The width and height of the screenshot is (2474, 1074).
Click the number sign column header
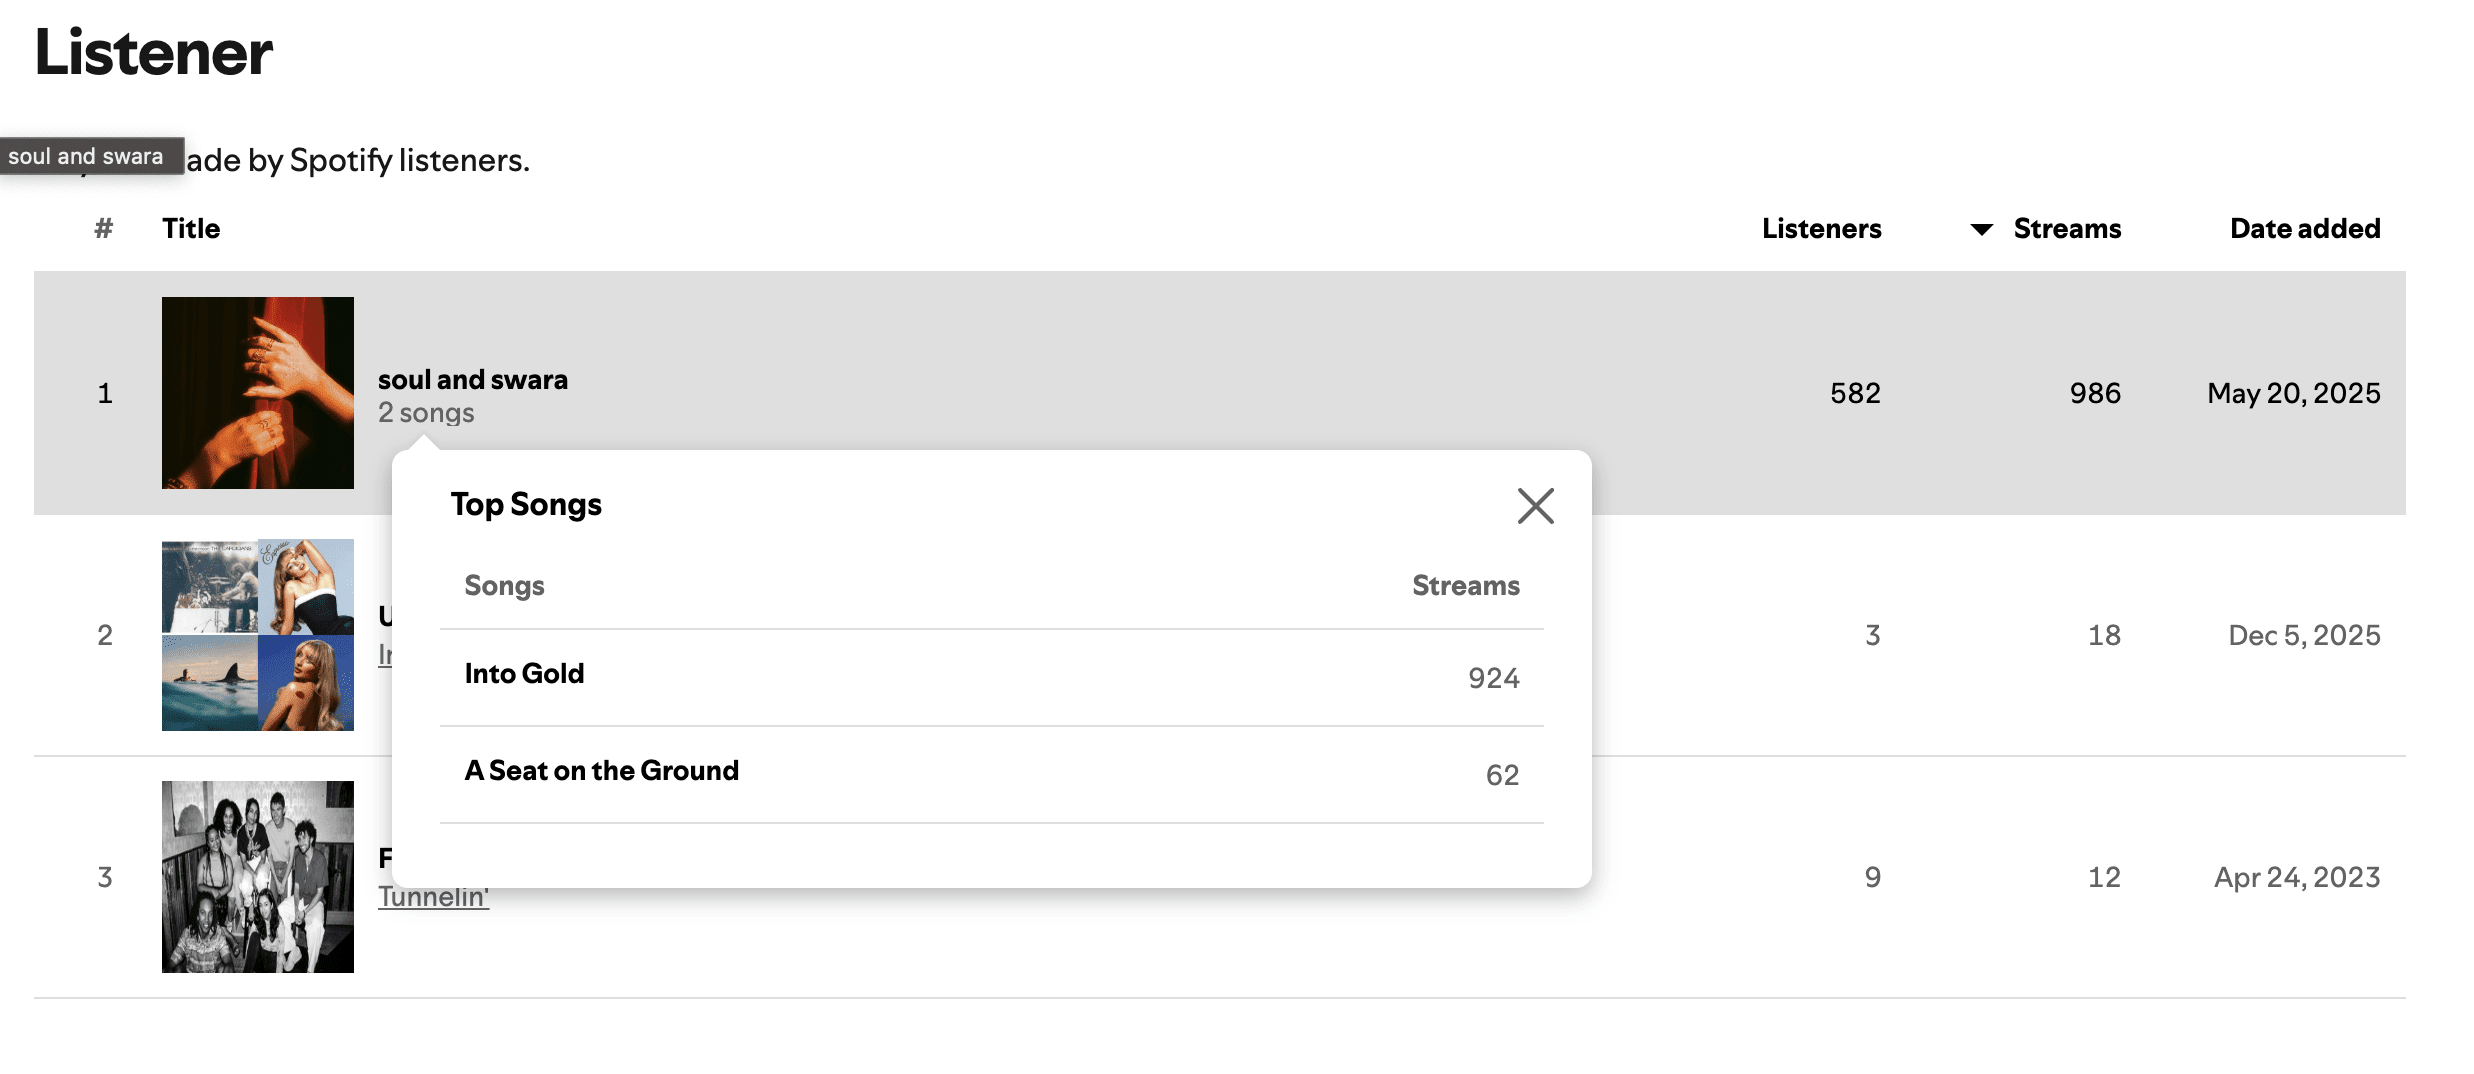pyautogui.click(x=104, y=229)
